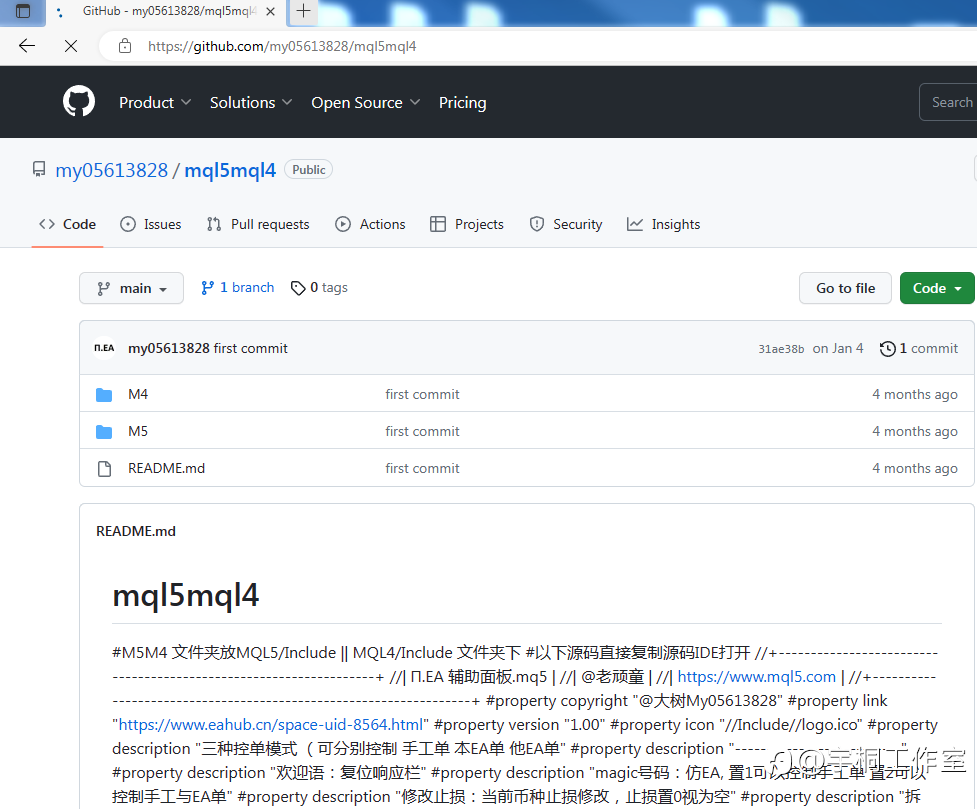977x809 pixels.
Task: Open the eahub.cn space-uid-8564 link
Action: point(270,724)
